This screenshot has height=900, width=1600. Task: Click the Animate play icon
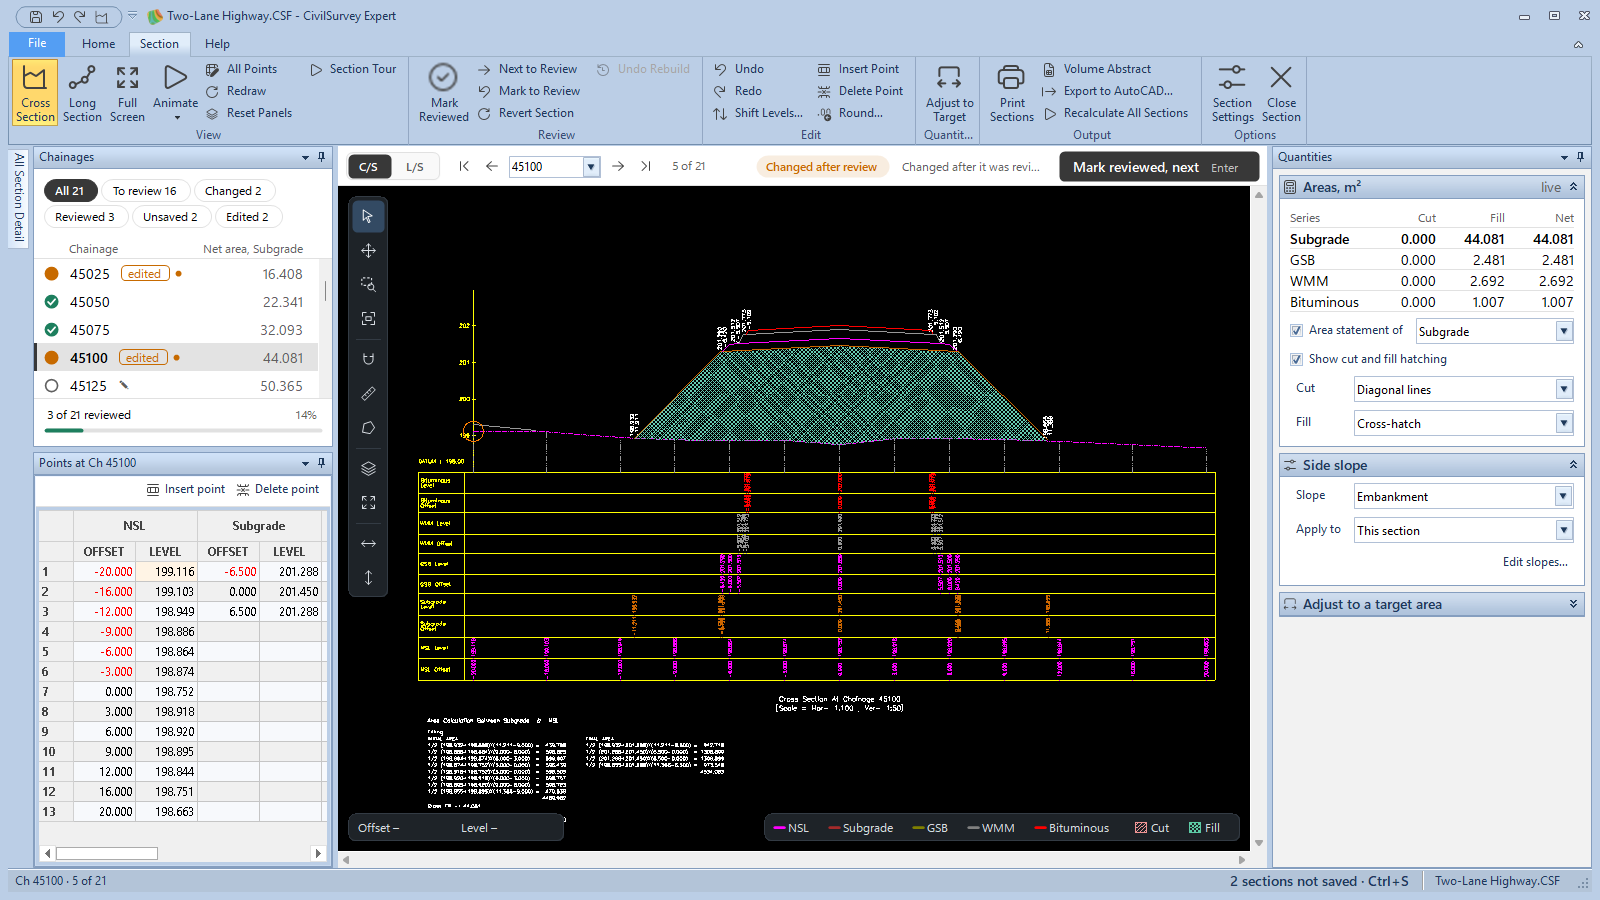(x=175, y=77)
